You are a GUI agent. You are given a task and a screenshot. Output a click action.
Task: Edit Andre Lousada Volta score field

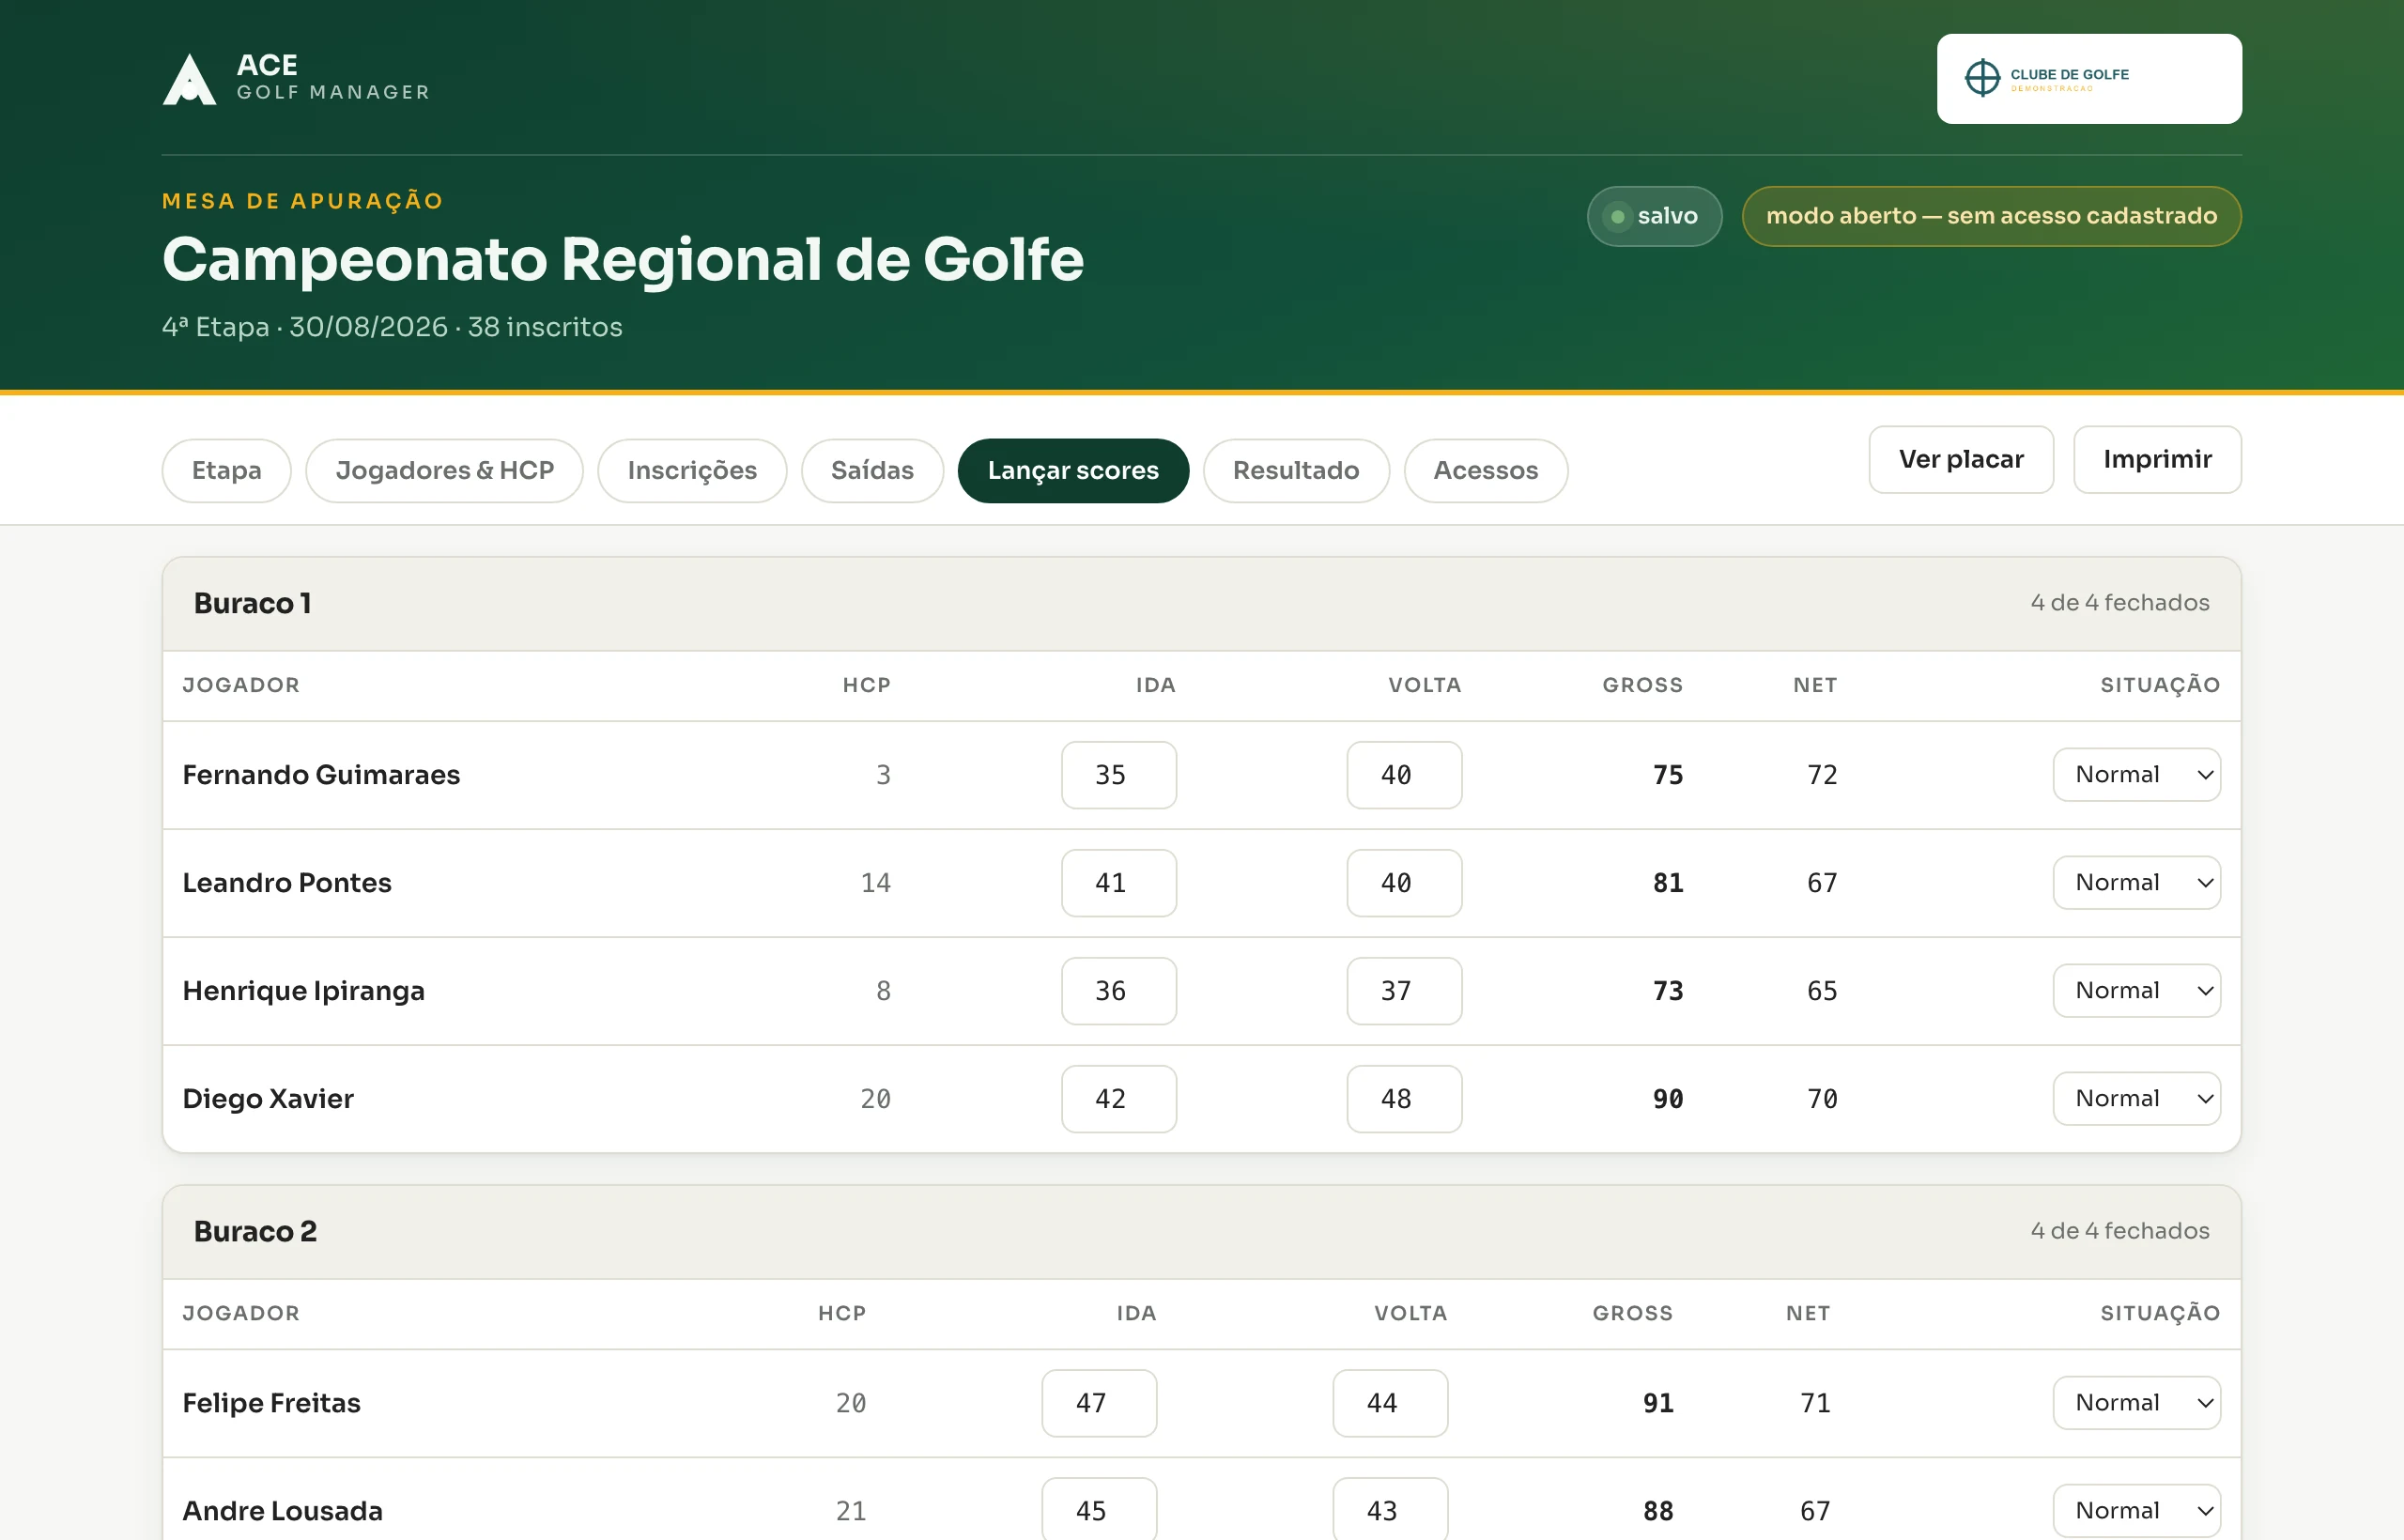click(x=1390, y=1510)
